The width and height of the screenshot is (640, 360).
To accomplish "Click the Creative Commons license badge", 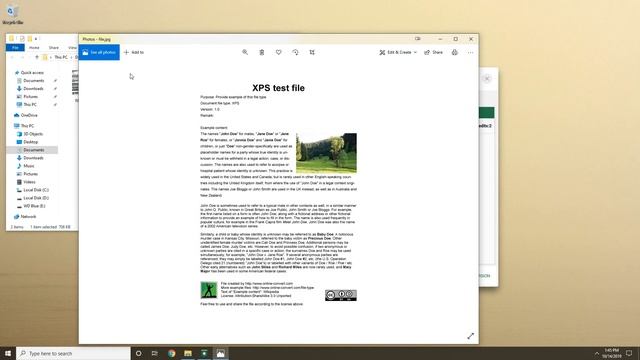I will (341, 295).
